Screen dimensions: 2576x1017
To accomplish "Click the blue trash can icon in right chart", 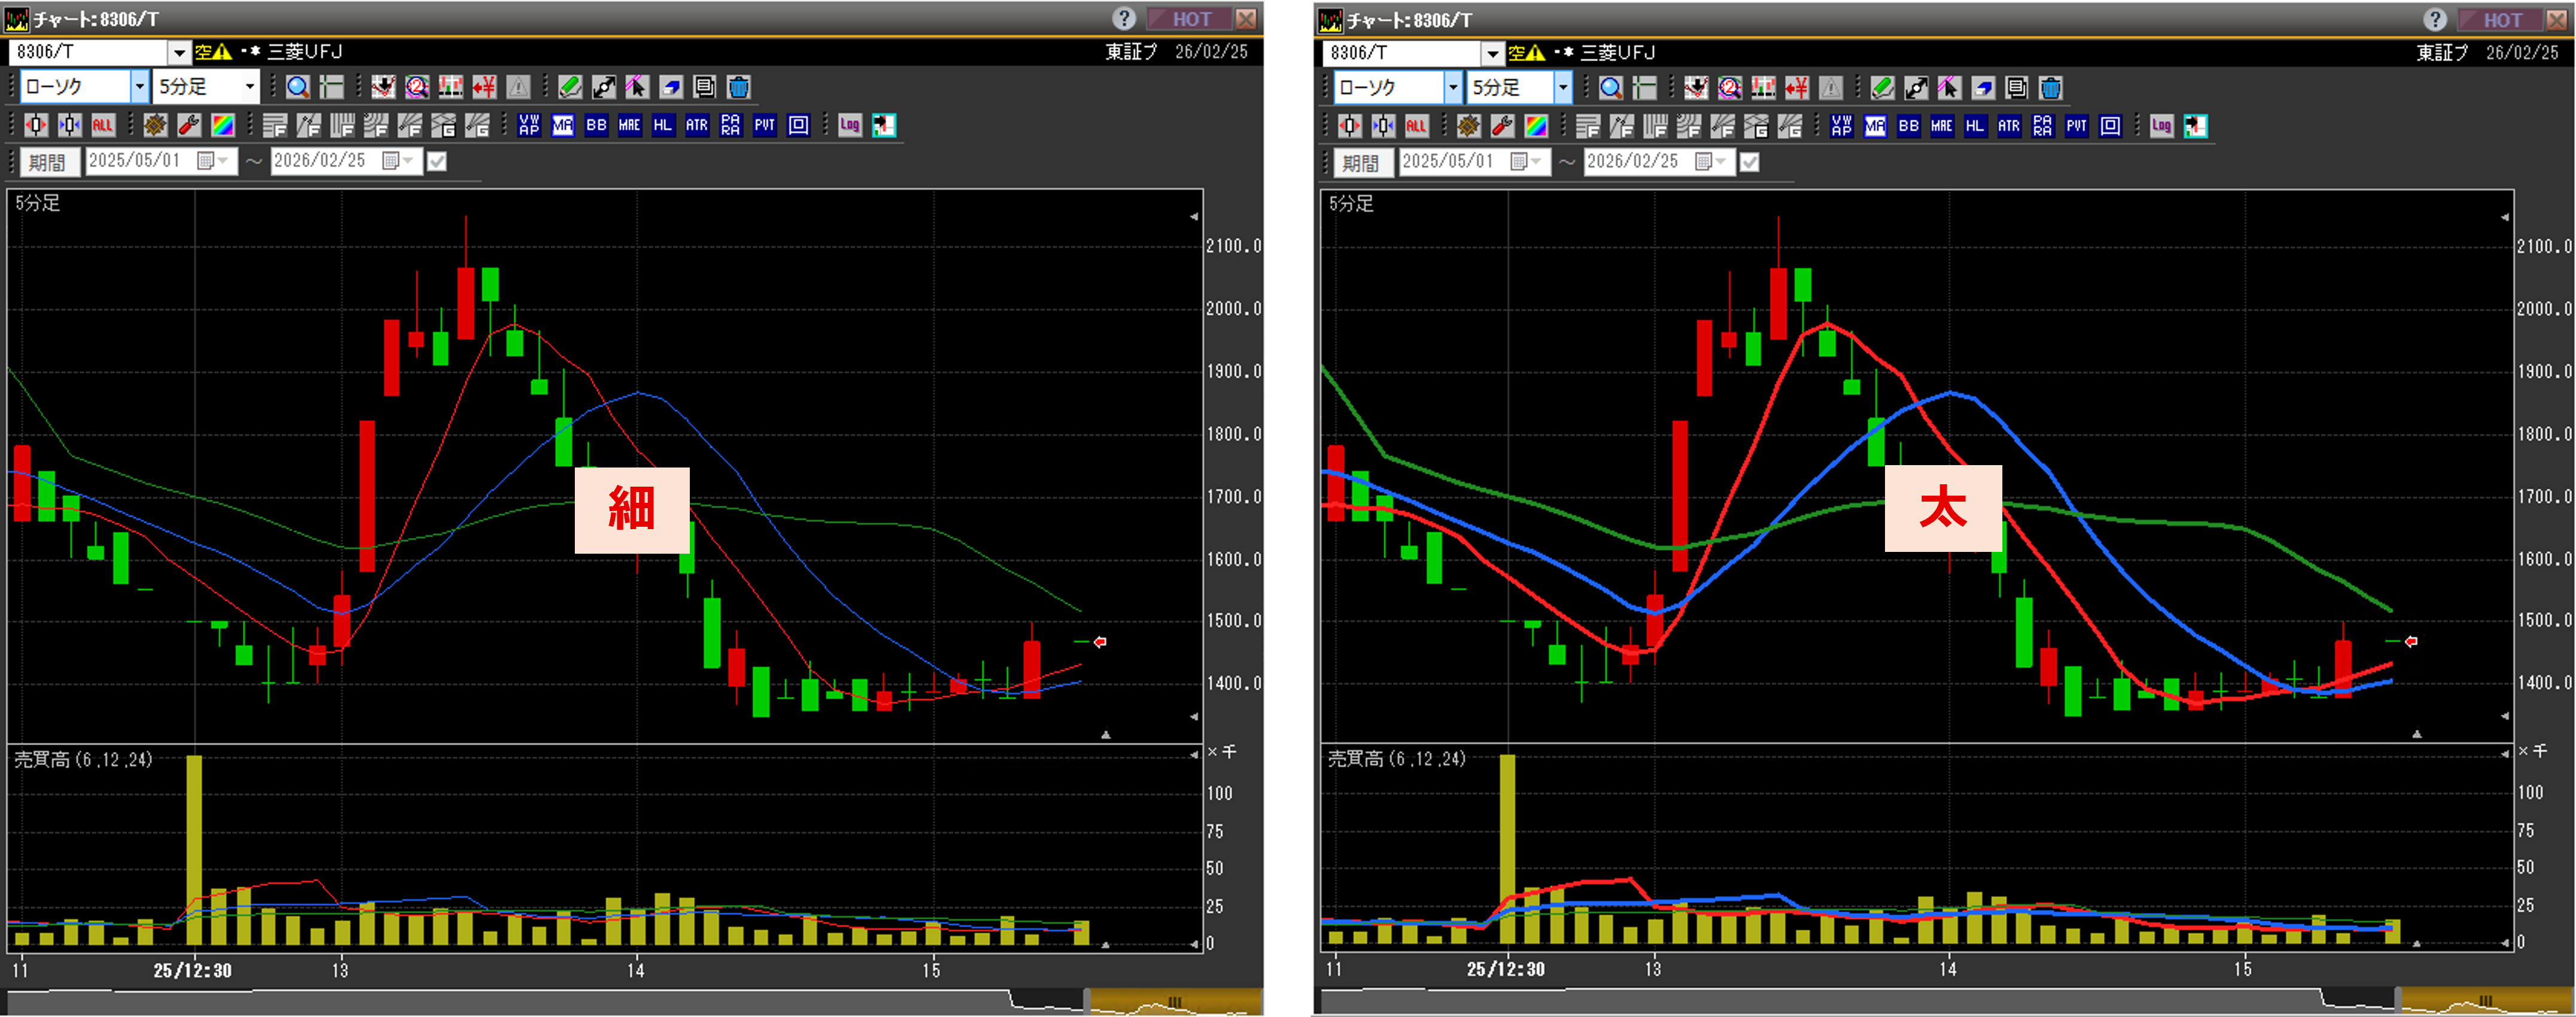I will pyautogui.click(x=2050, y=88).
